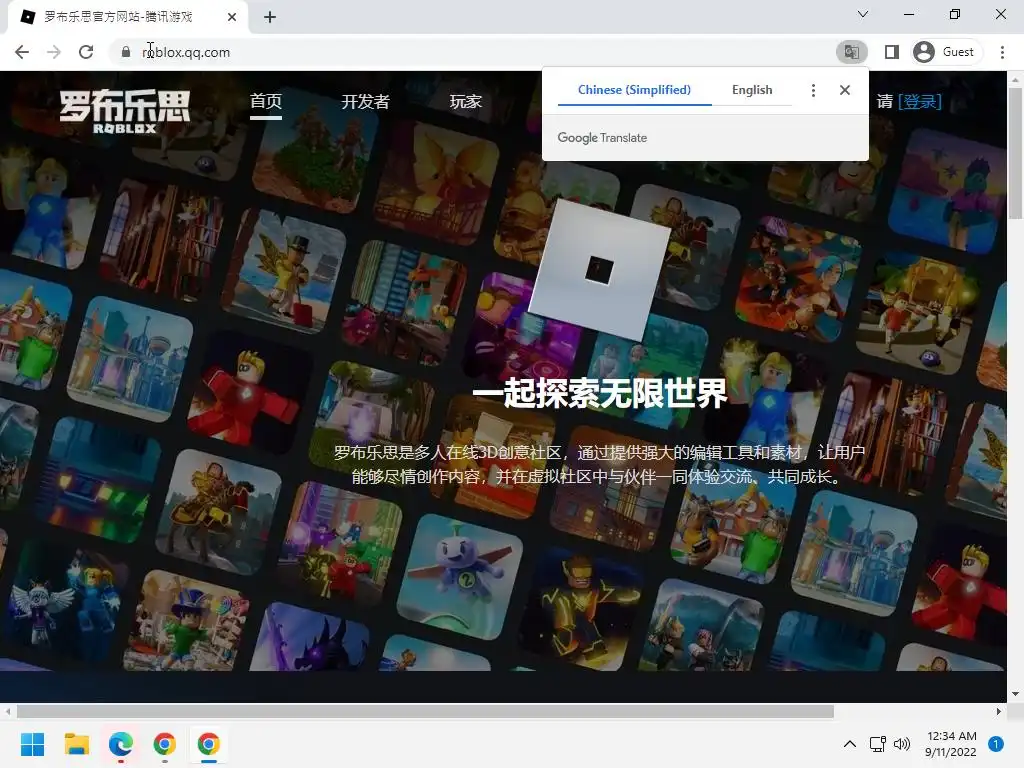Open the notification badge in the tray
This screenshot has height=768, width=1024.
pyautogui.click(x=996, y=744)
